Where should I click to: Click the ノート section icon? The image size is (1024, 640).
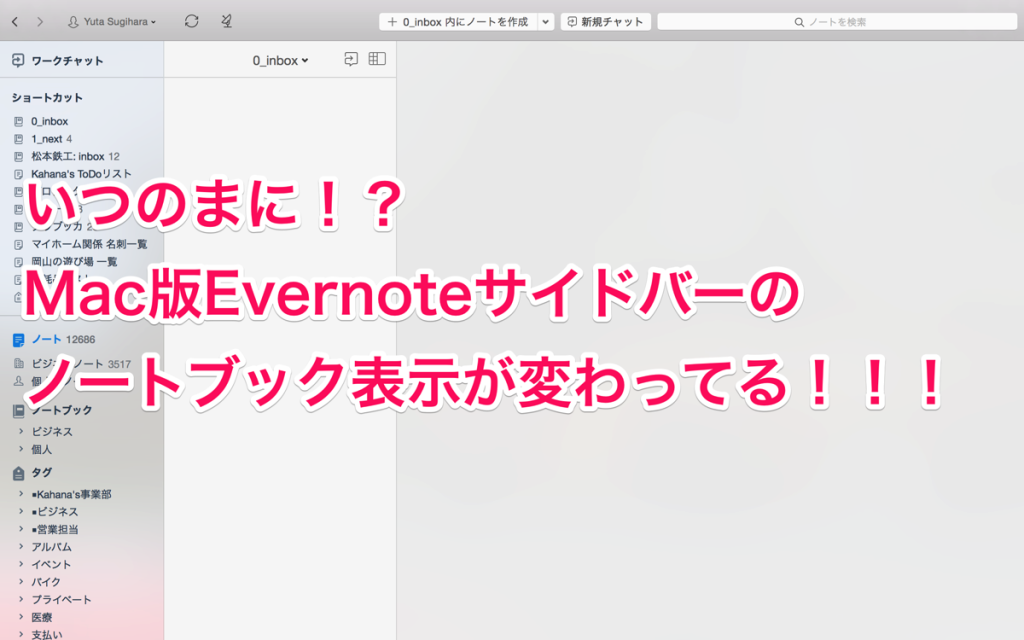(x=18, y=340)
